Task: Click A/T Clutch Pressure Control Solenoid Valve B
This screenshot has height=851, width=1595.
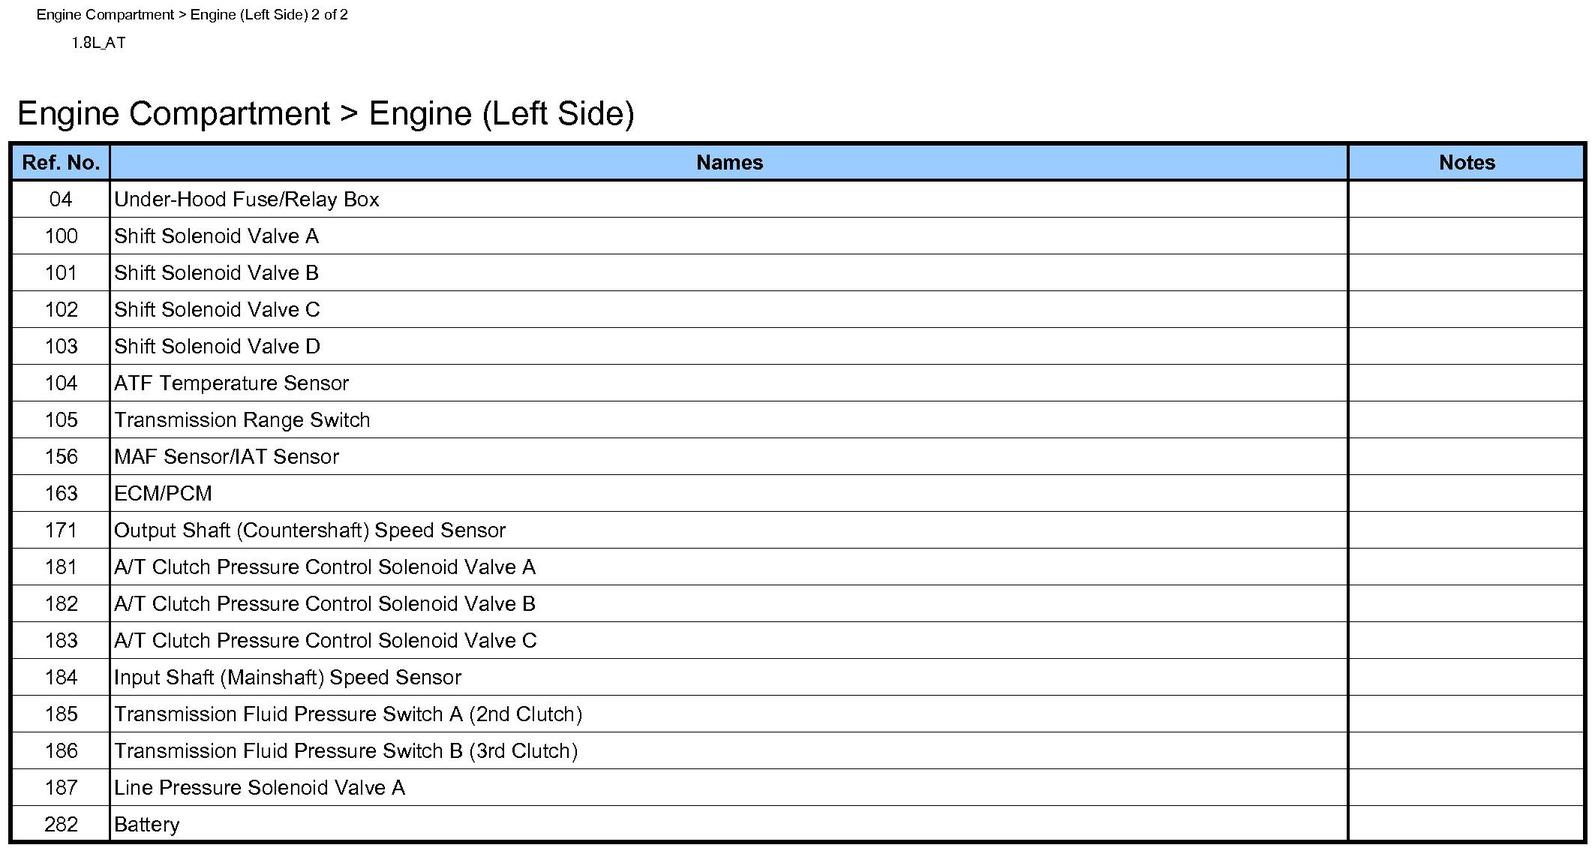Action: point(325,604)
